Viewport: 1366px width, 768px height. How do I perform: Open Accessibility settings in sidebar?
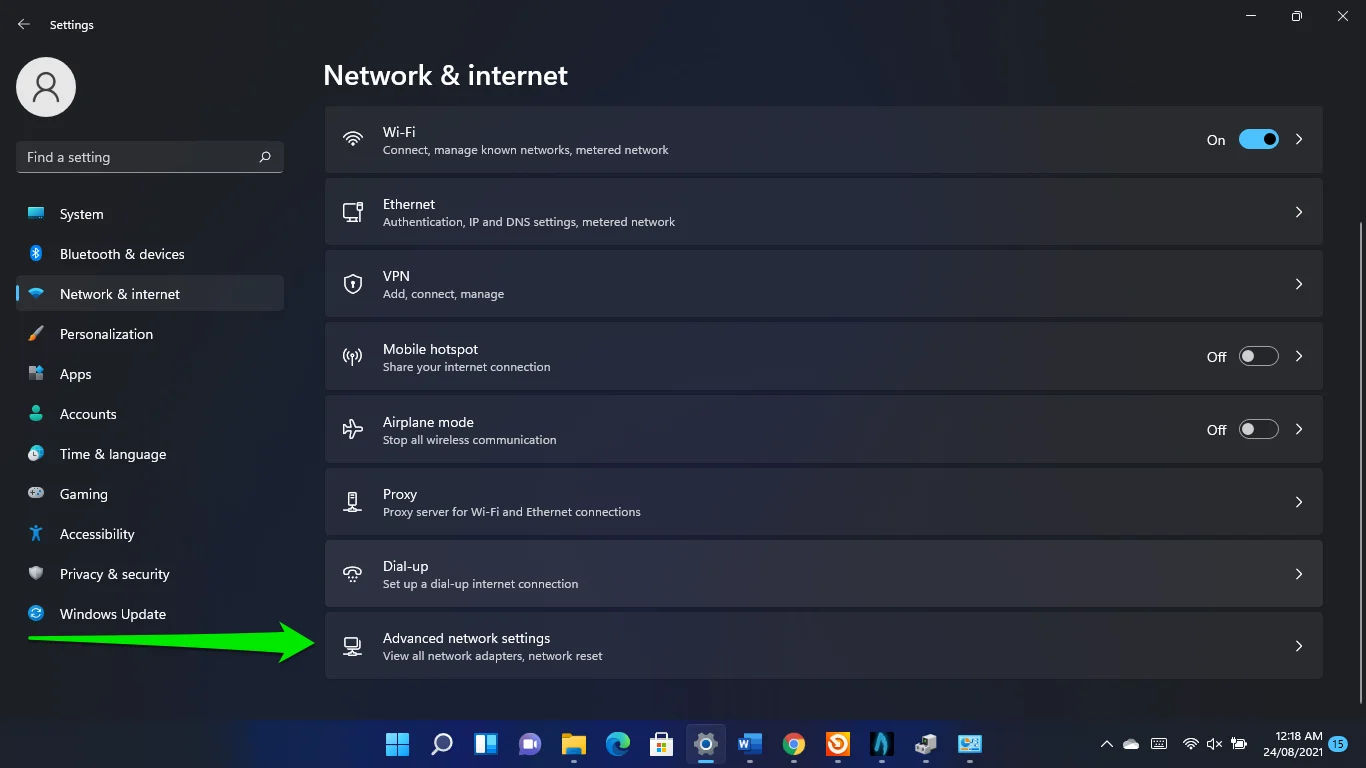click(150, 534)
